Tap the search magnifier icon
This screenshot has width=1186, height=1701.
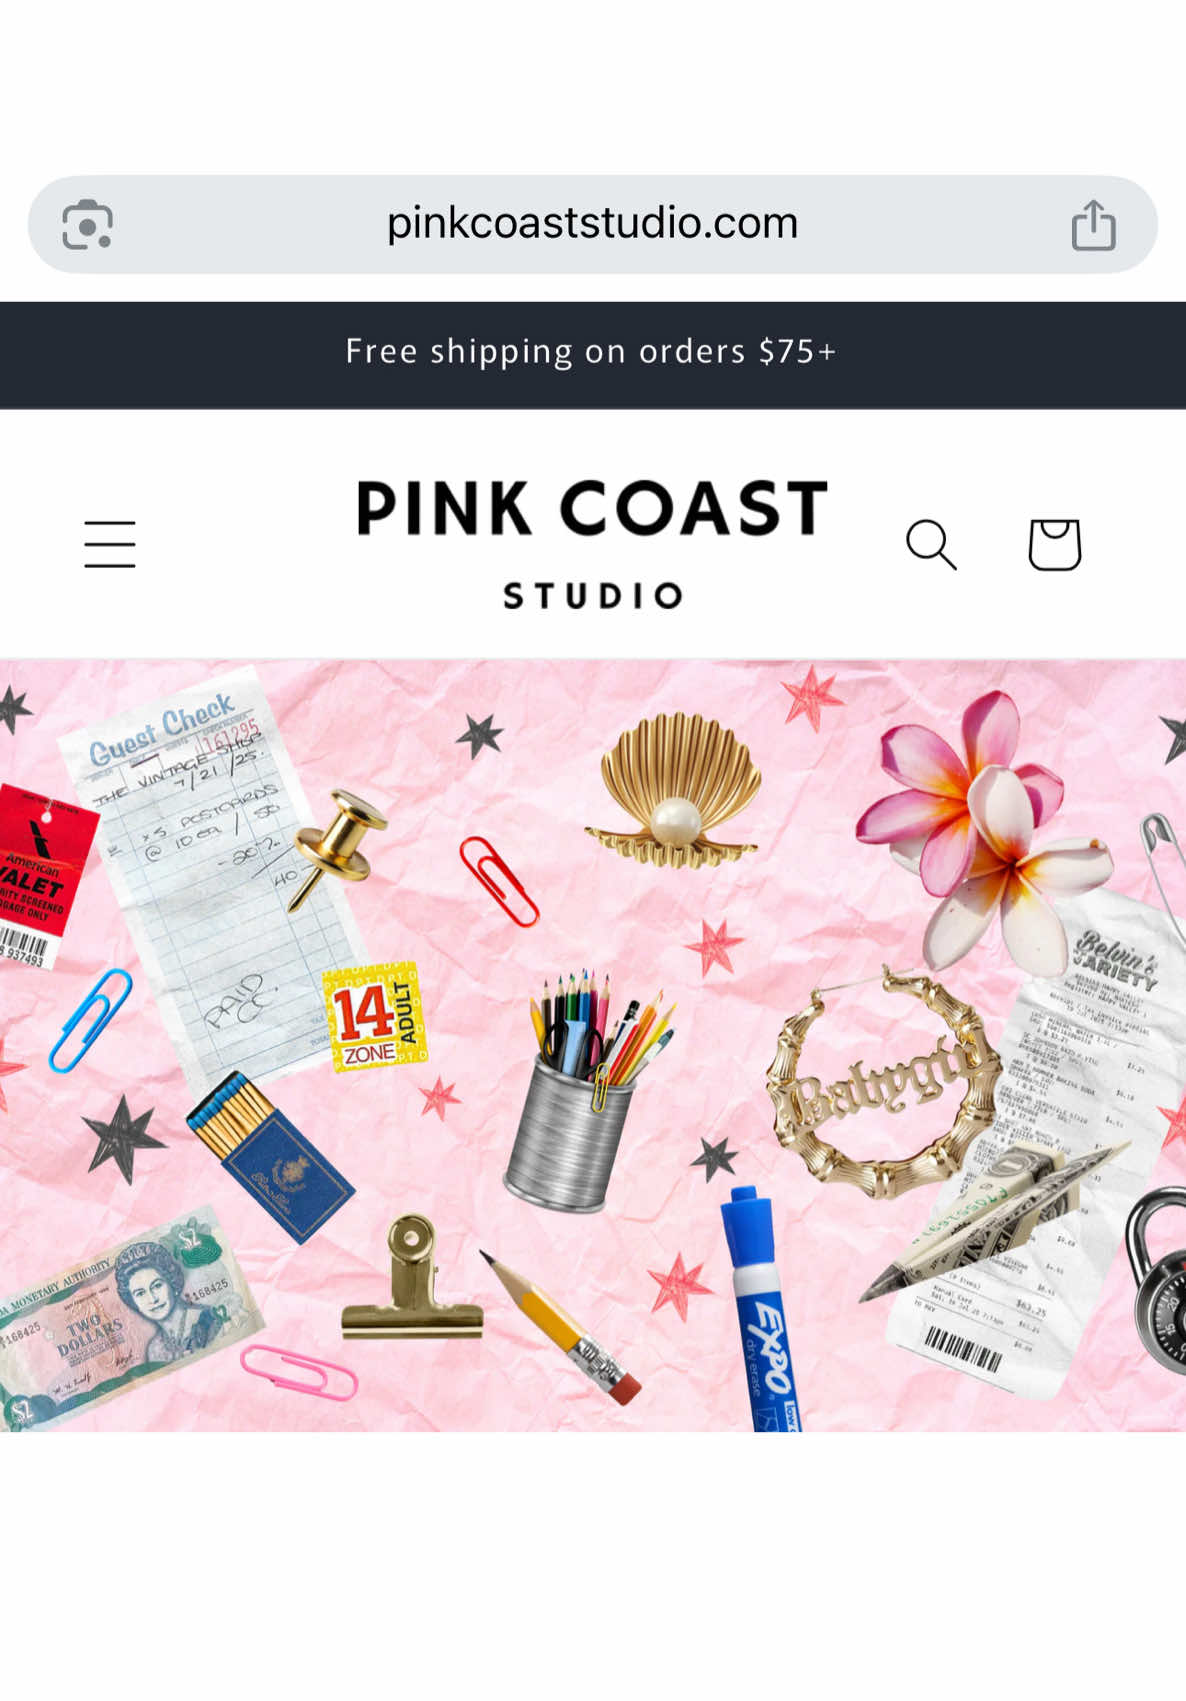point(931,544)
